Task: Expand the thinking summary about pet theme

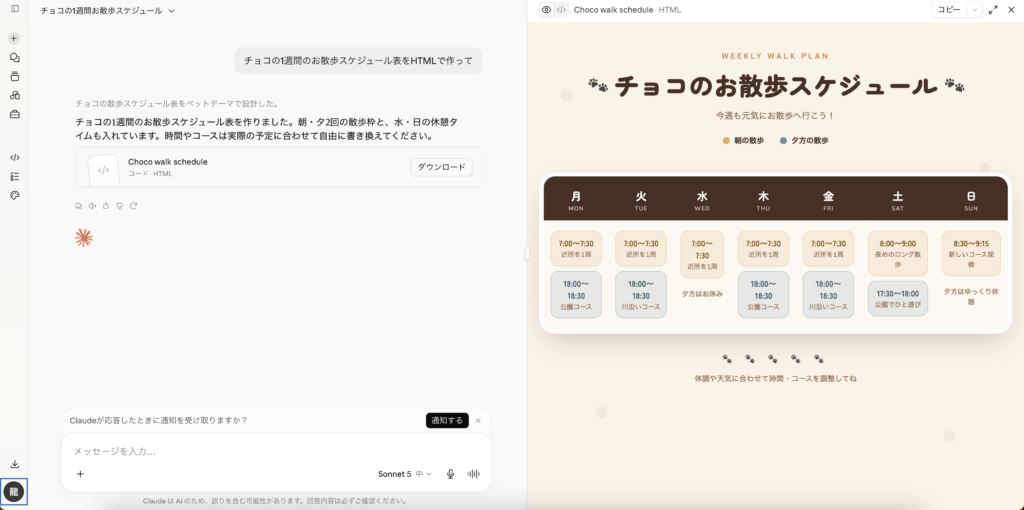Action: (177, 103)
